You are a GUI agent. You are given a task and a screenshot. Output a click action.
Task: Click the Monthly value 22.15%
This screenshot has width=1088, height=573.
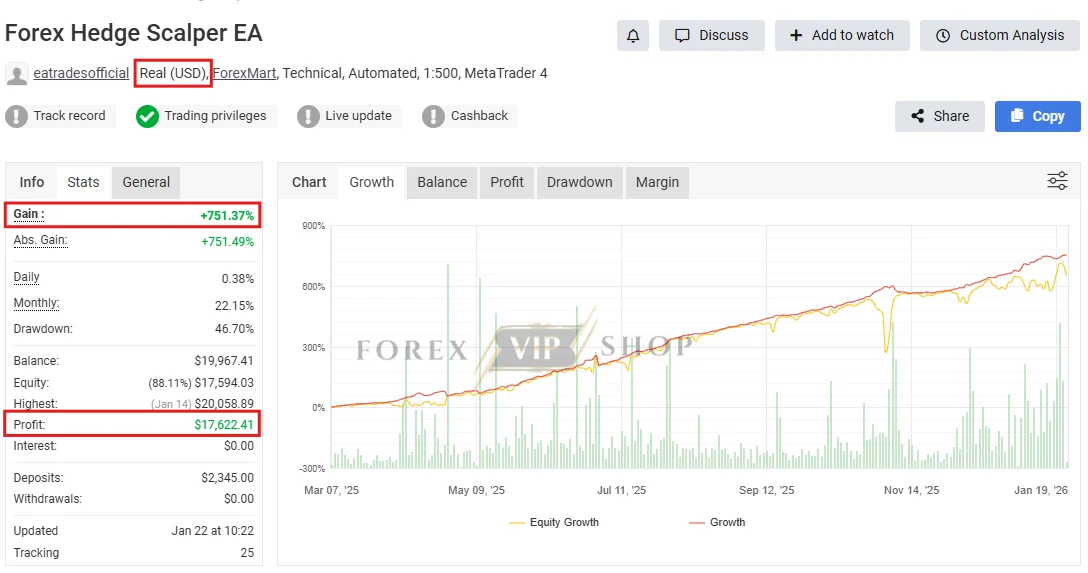[235, 306]
